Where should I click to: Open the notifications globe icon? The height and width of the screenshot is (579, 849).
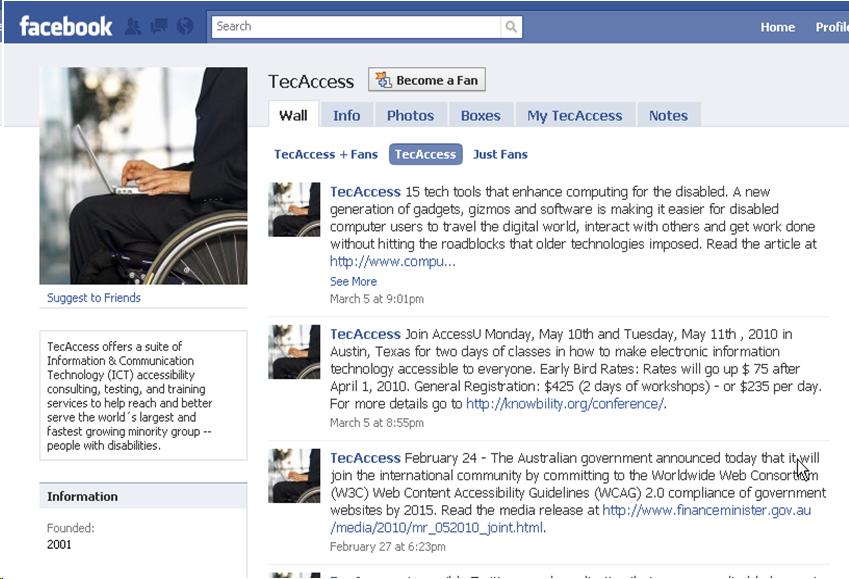point(185,26)
